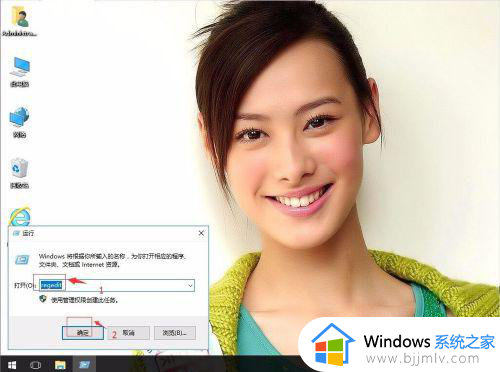Open the Recycle Bin desktop icon
The width and height of the screenshot is (500, 372).
[x=20, y=173]
